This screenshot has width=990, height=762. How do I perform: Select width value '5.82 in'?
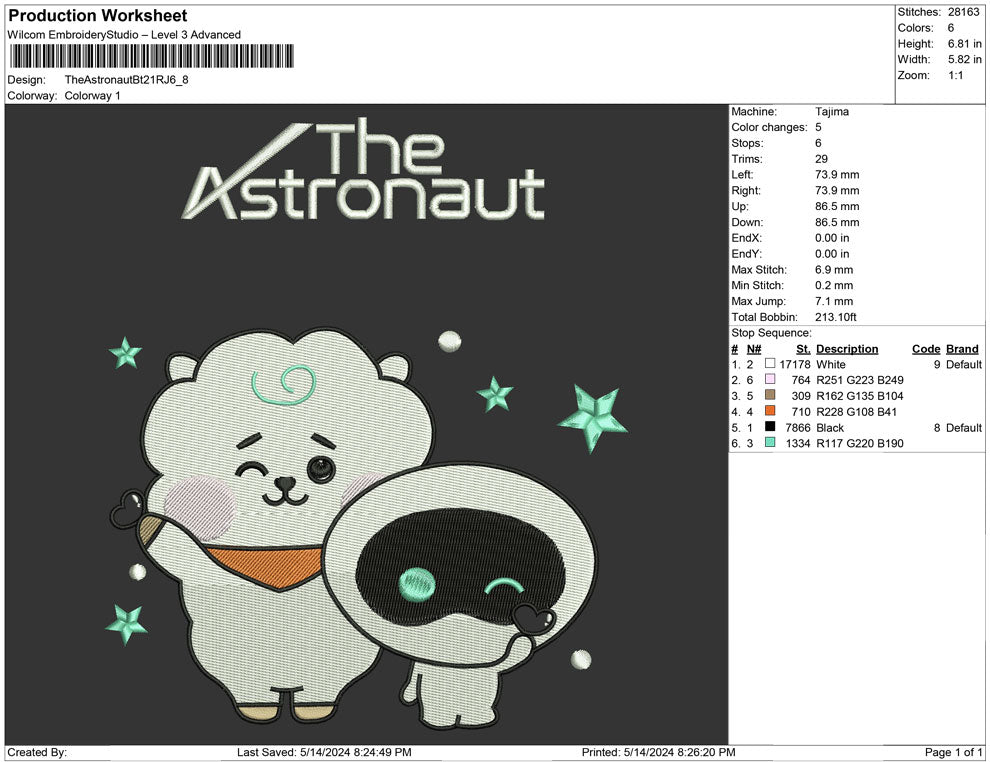(965, 59)
